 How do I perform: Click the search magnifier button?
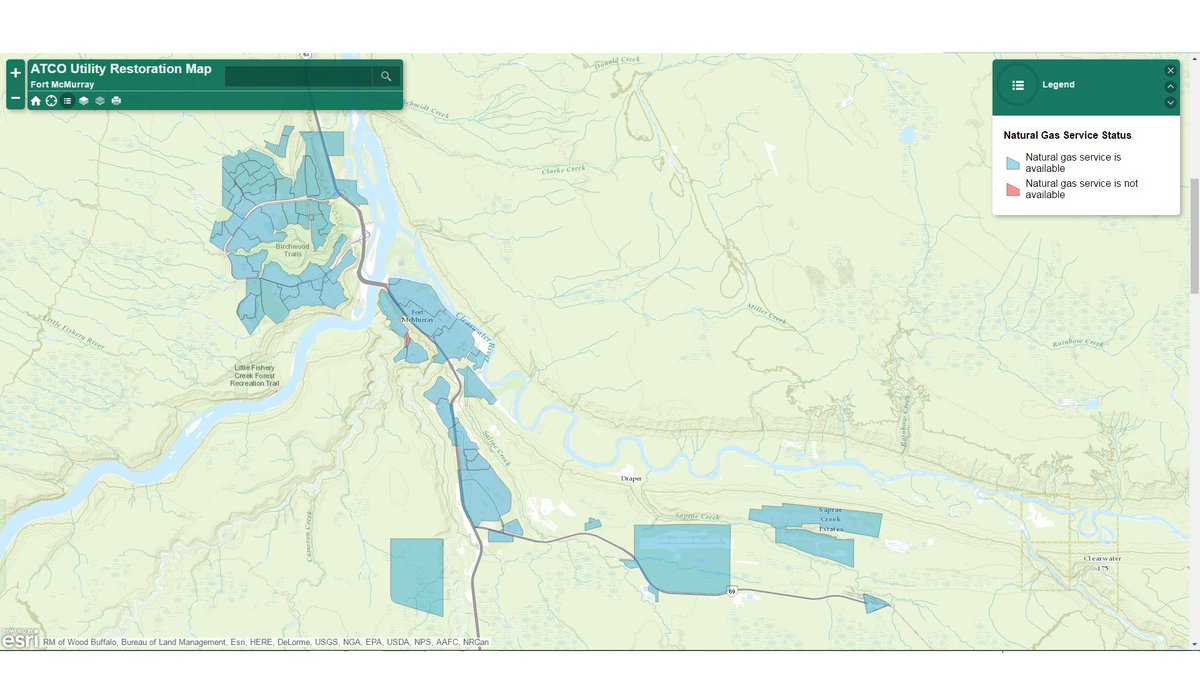(386, 76)
